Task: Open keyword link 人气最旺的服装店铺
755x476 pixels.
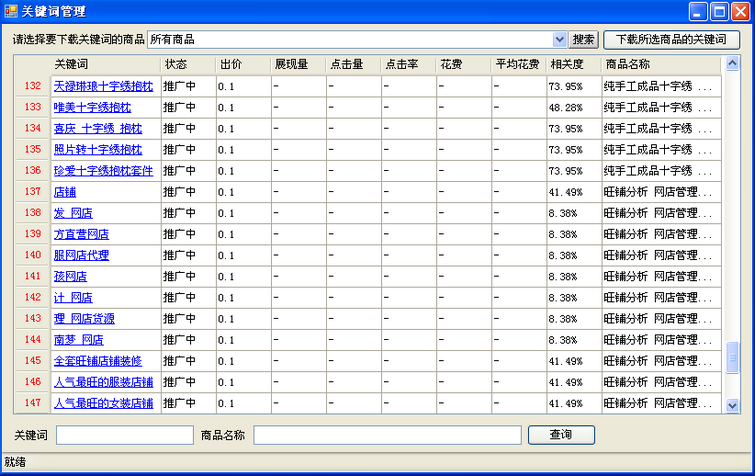Action: (x=104, y=382)
